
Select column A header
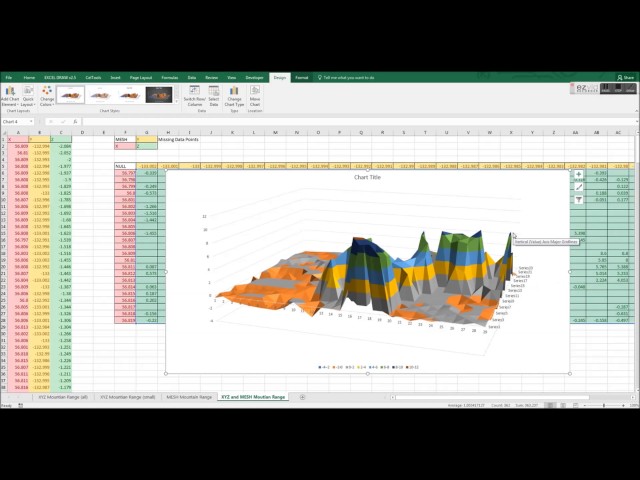coord(18,132)
